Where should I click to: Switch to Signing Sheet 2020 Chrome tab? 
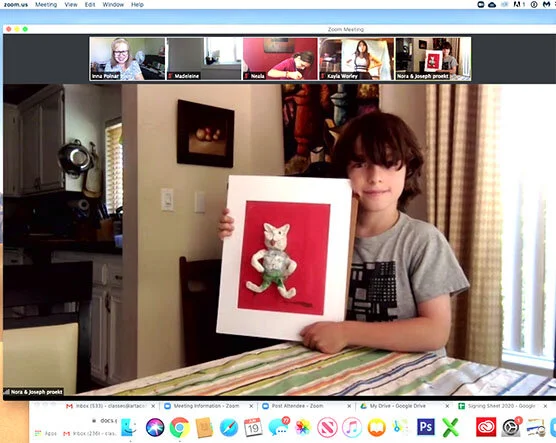pyautogui.click(x=501, y=406)
